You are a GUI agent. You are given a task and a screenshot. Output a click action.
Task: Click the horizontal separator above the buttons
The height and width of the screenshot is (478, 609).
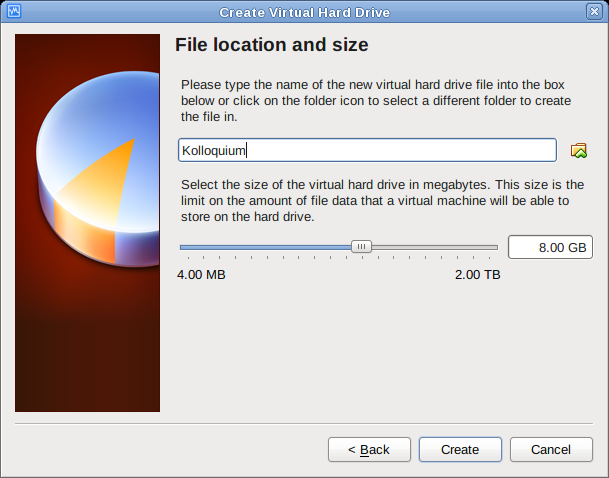(304, 424)
